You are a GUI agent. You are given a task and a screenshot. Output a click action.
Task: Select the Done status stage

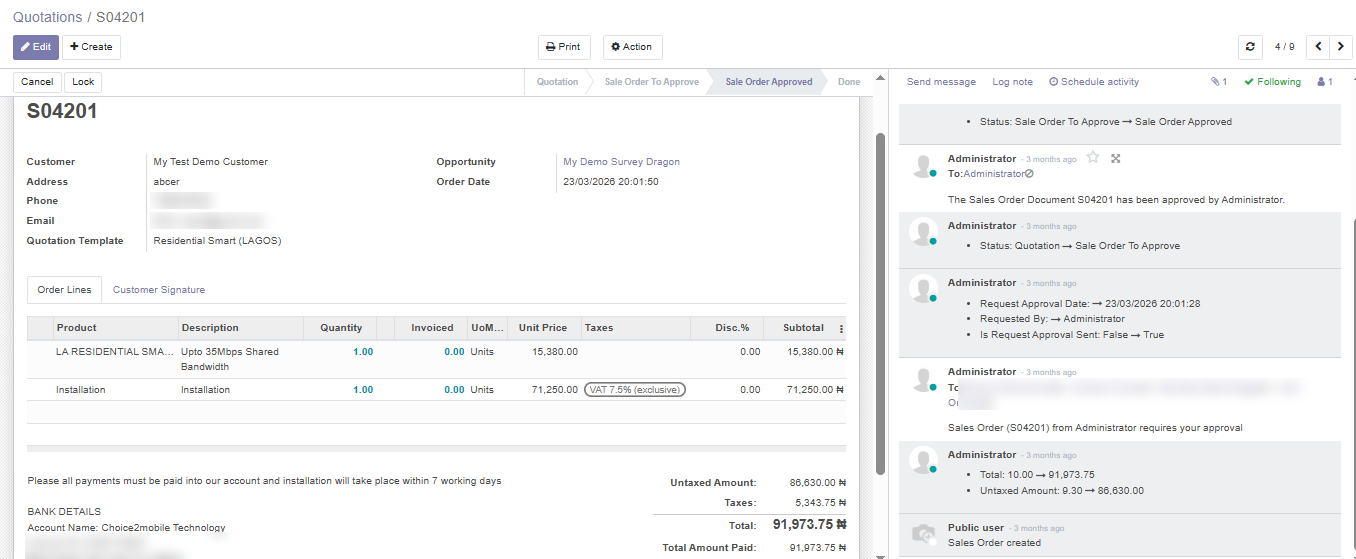click(849, 82)
